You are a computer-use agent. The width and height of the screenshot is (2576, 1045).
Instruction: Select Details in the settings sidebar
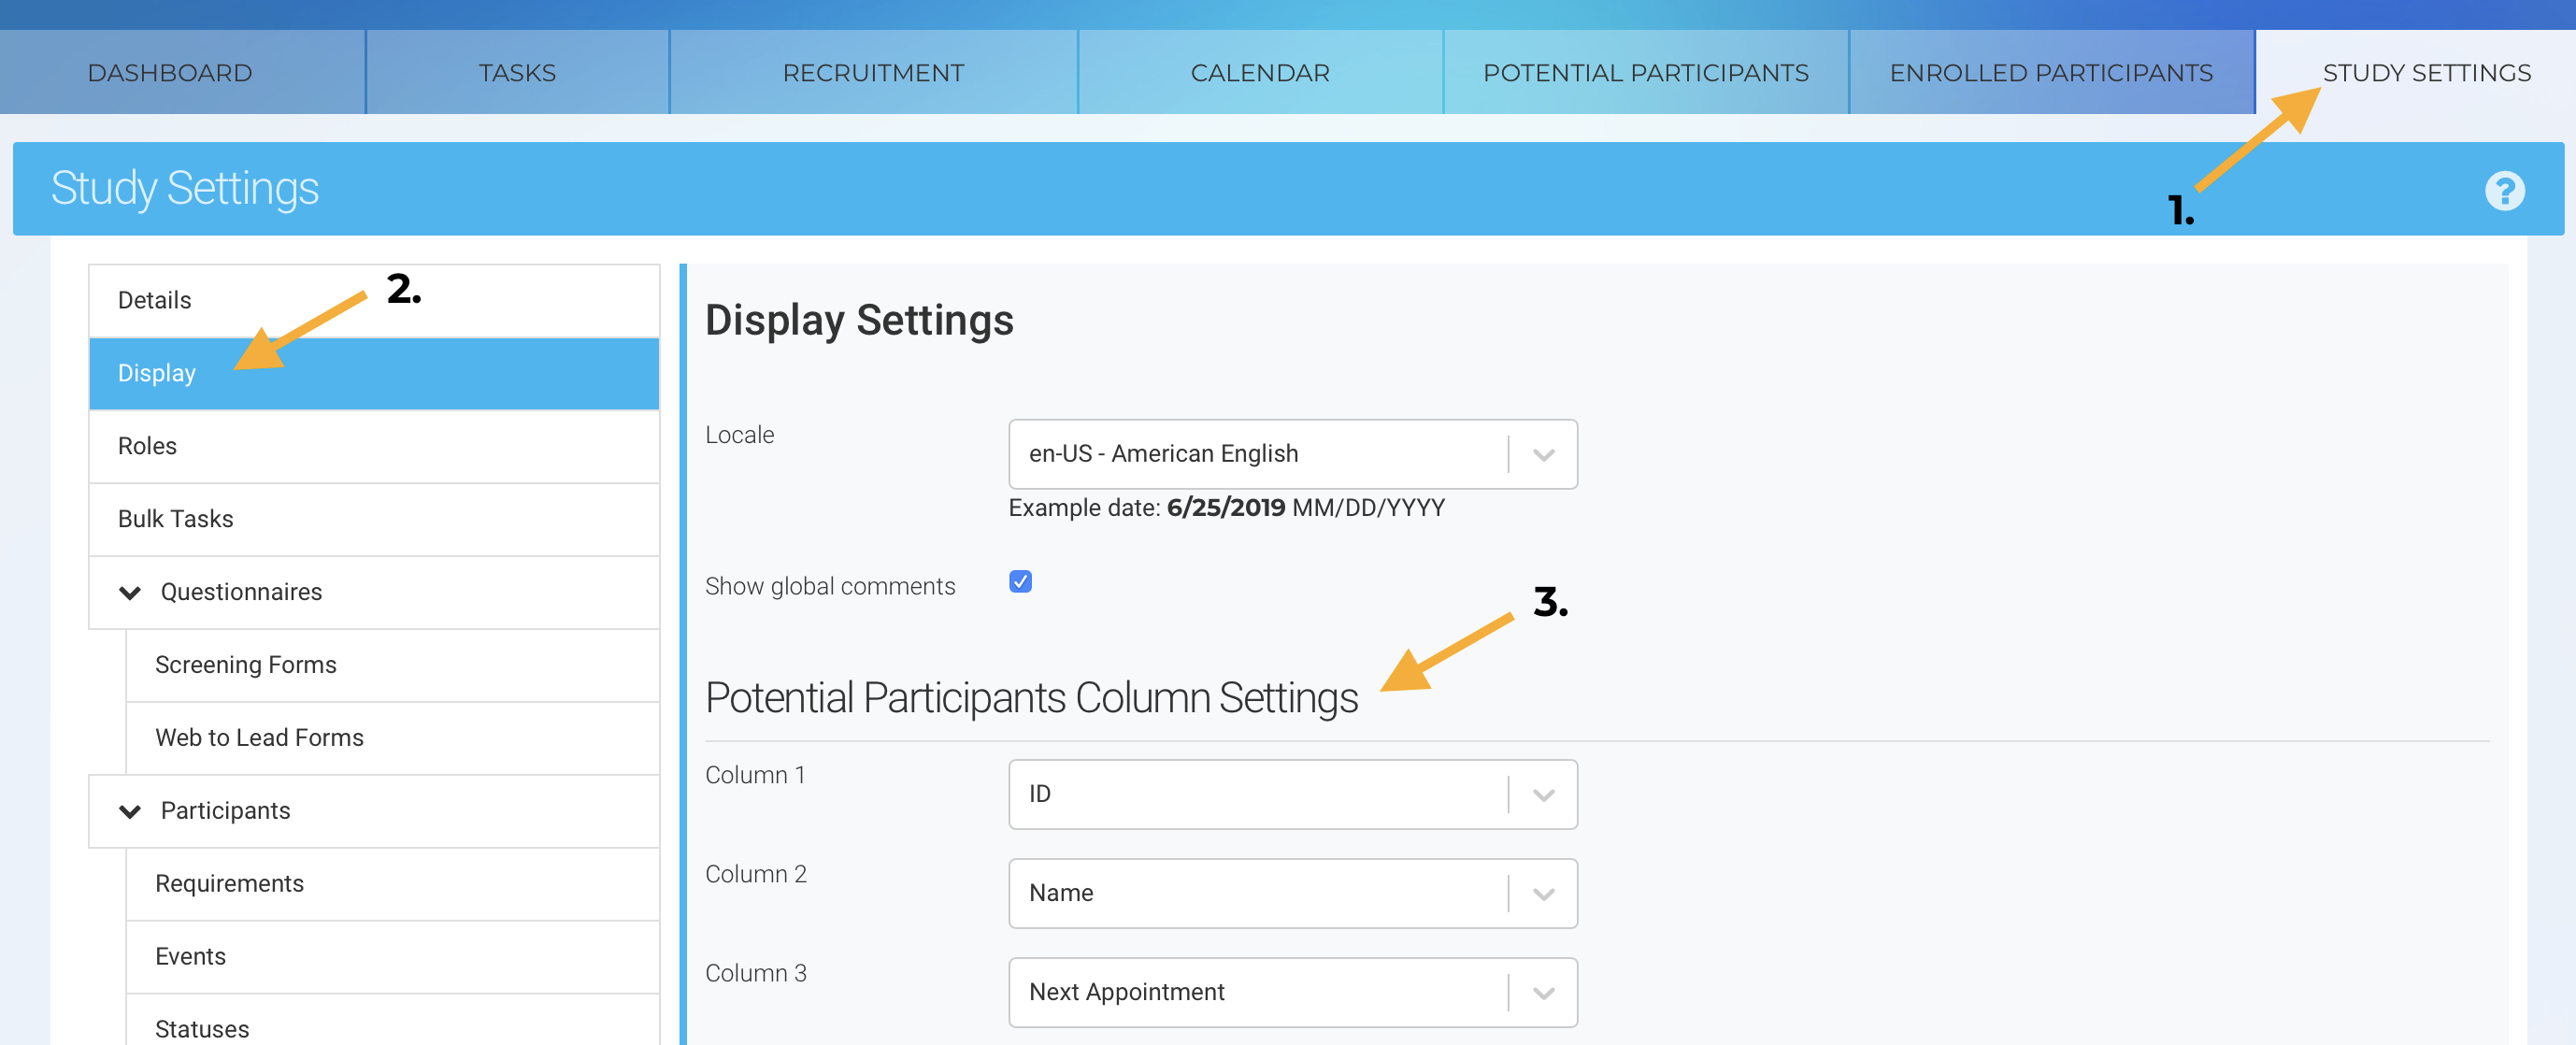pyautogui.click(x=155, y=300)
